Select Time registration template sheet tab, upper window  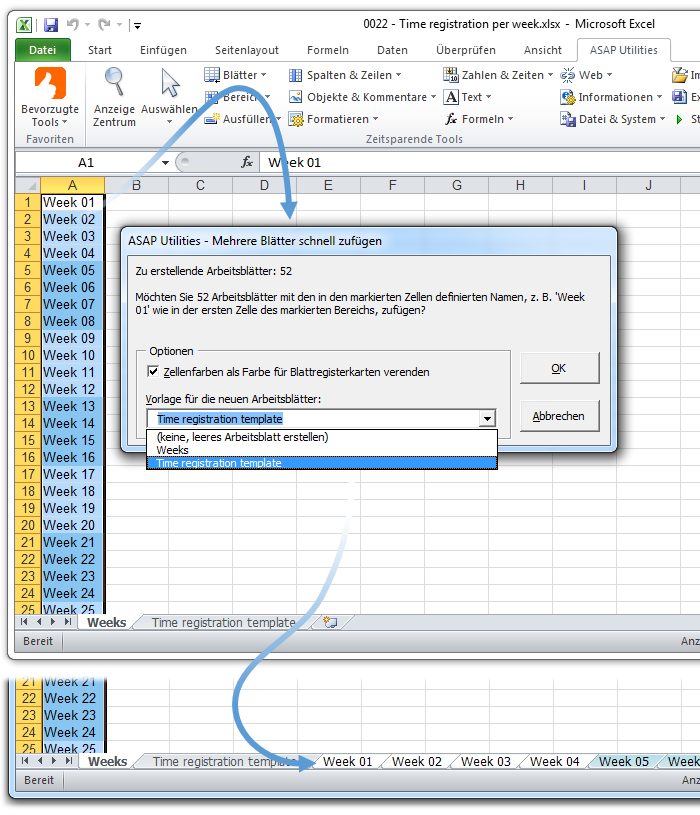click(223, 623)
